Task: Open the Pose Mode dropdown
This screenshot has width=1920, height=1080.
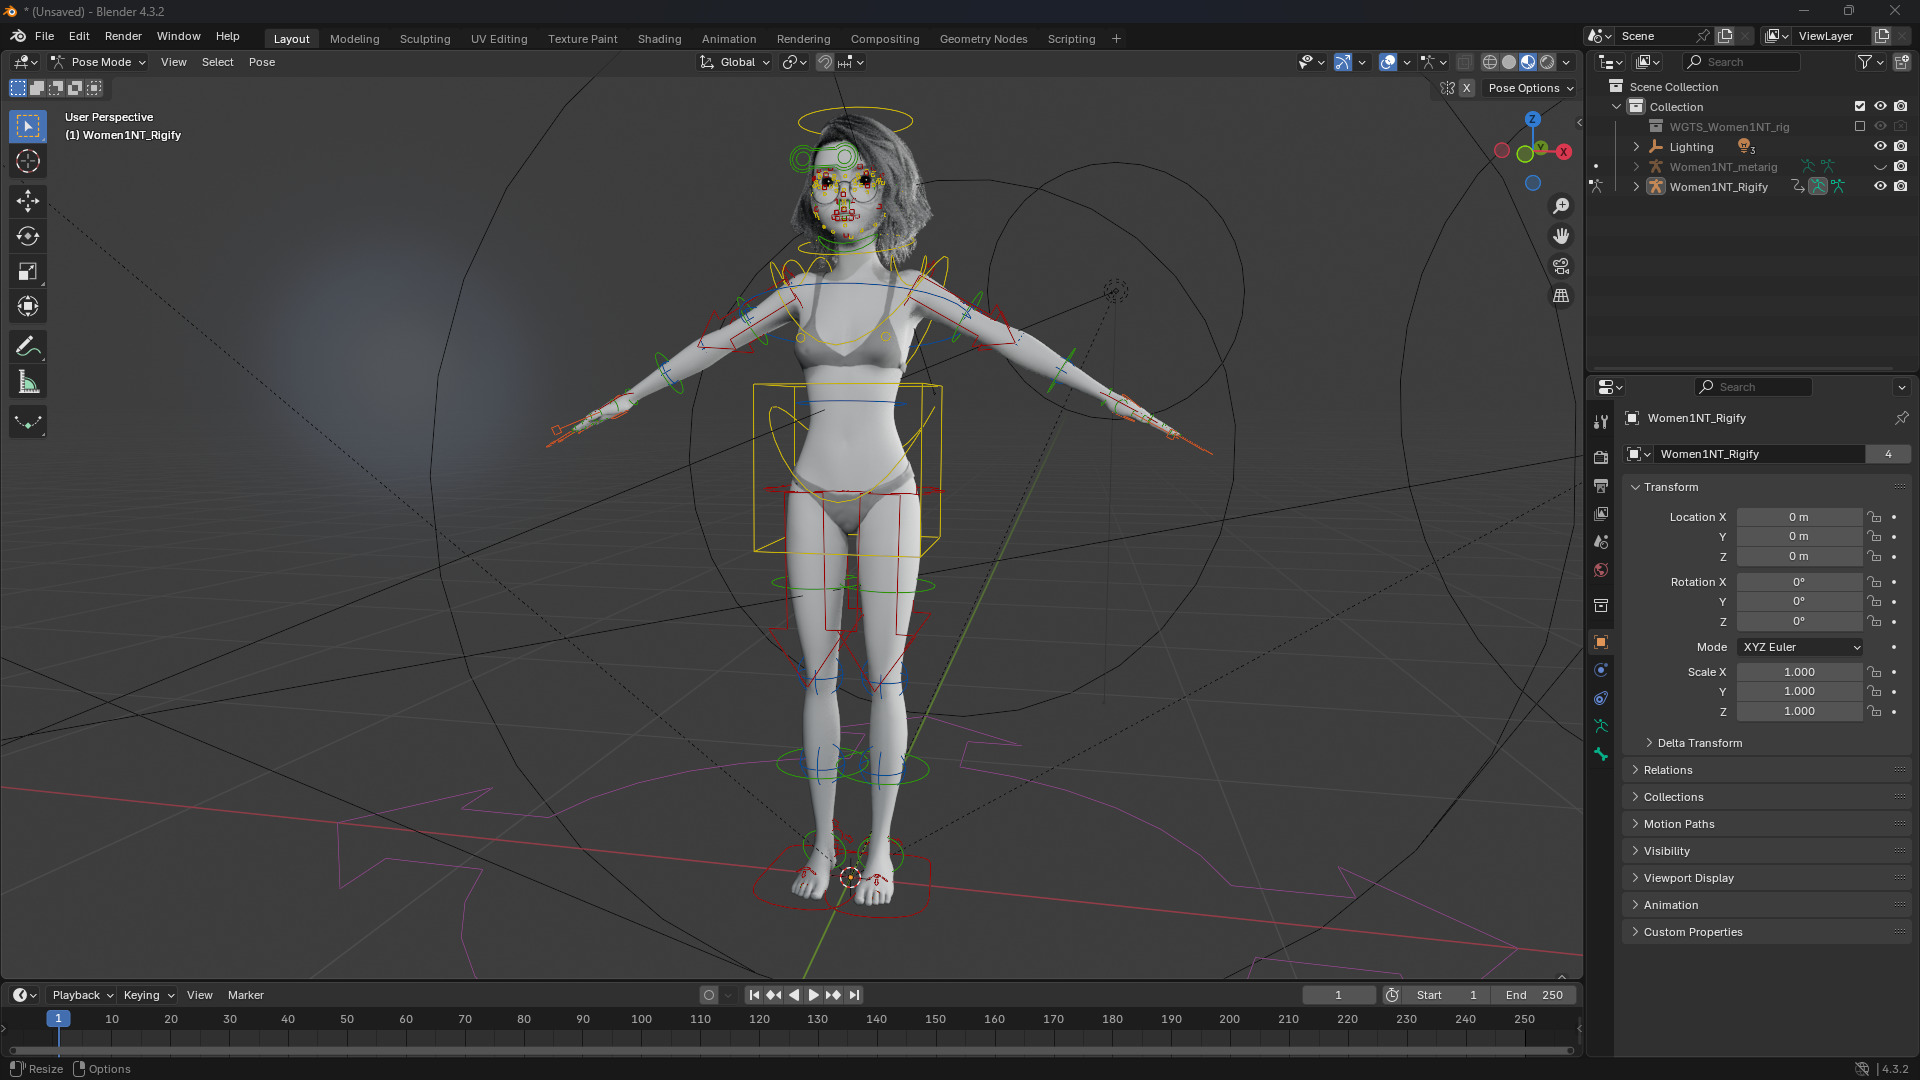Action: click(x=98, y=62)
